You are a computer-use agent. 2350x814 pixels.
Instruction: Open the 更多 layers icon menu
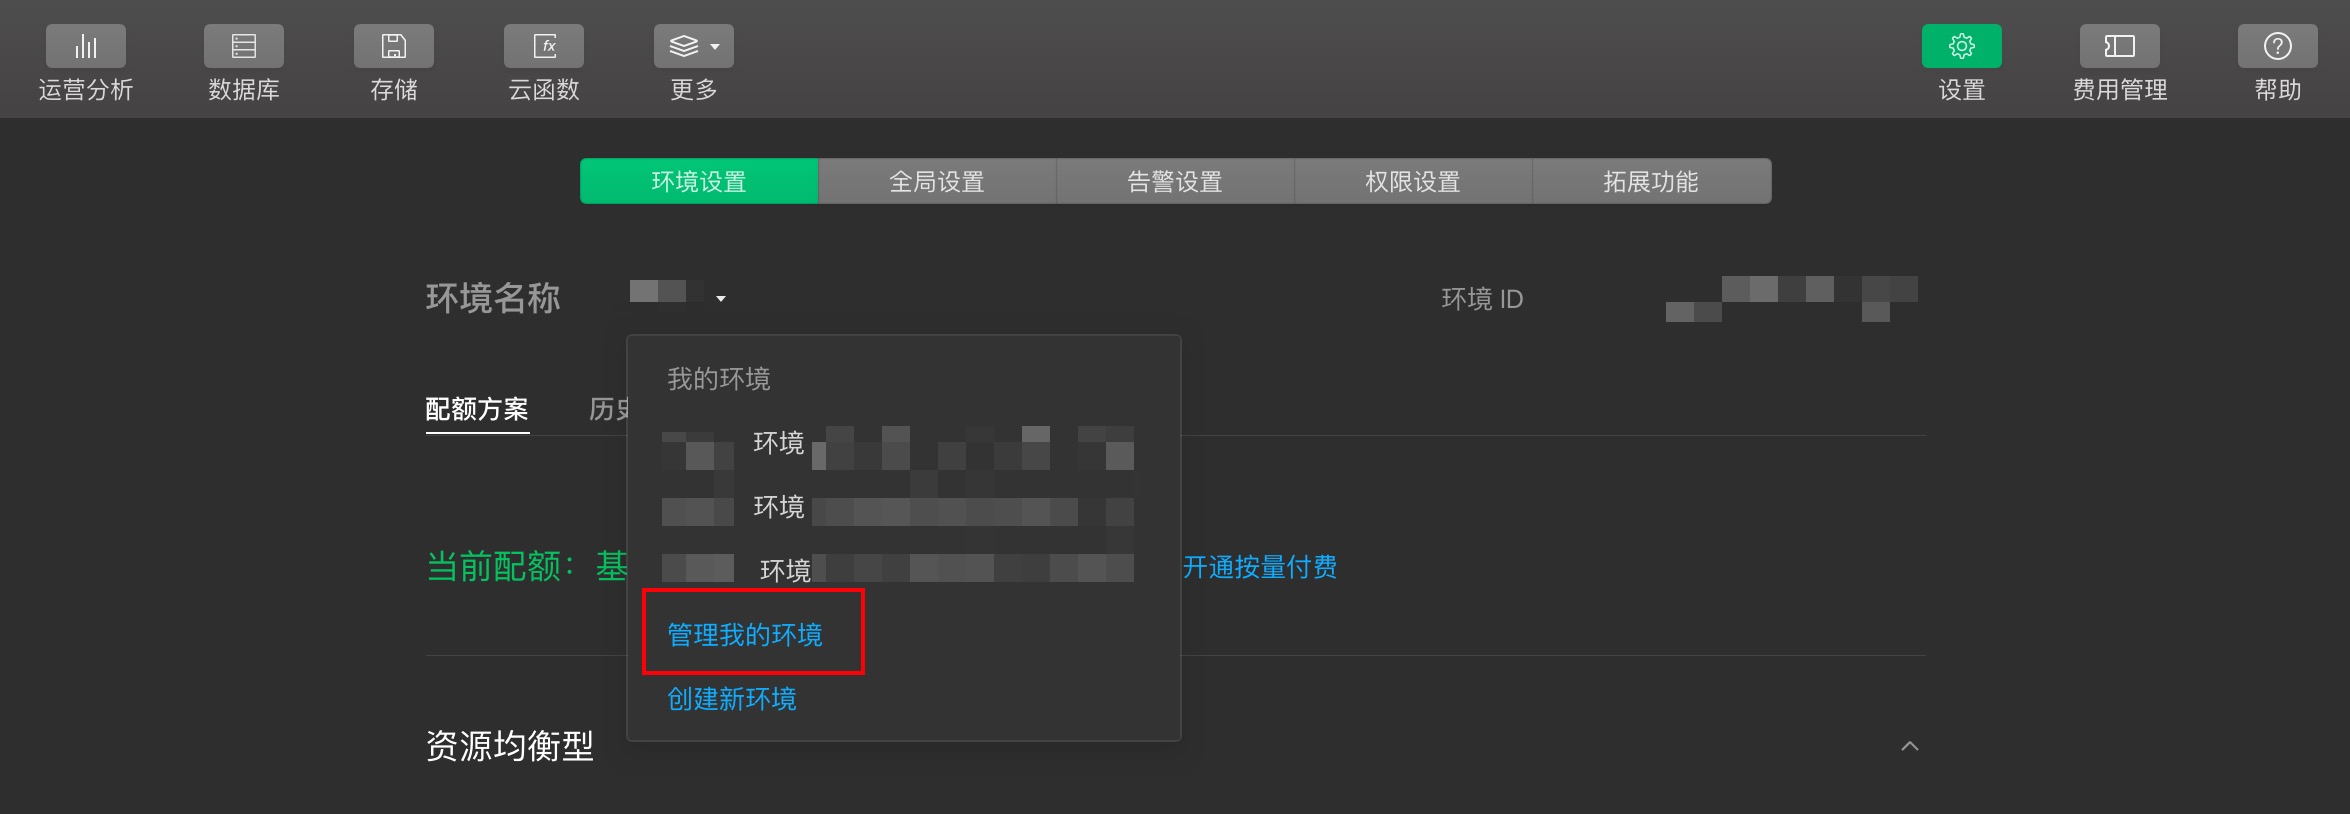coord(694,46)
